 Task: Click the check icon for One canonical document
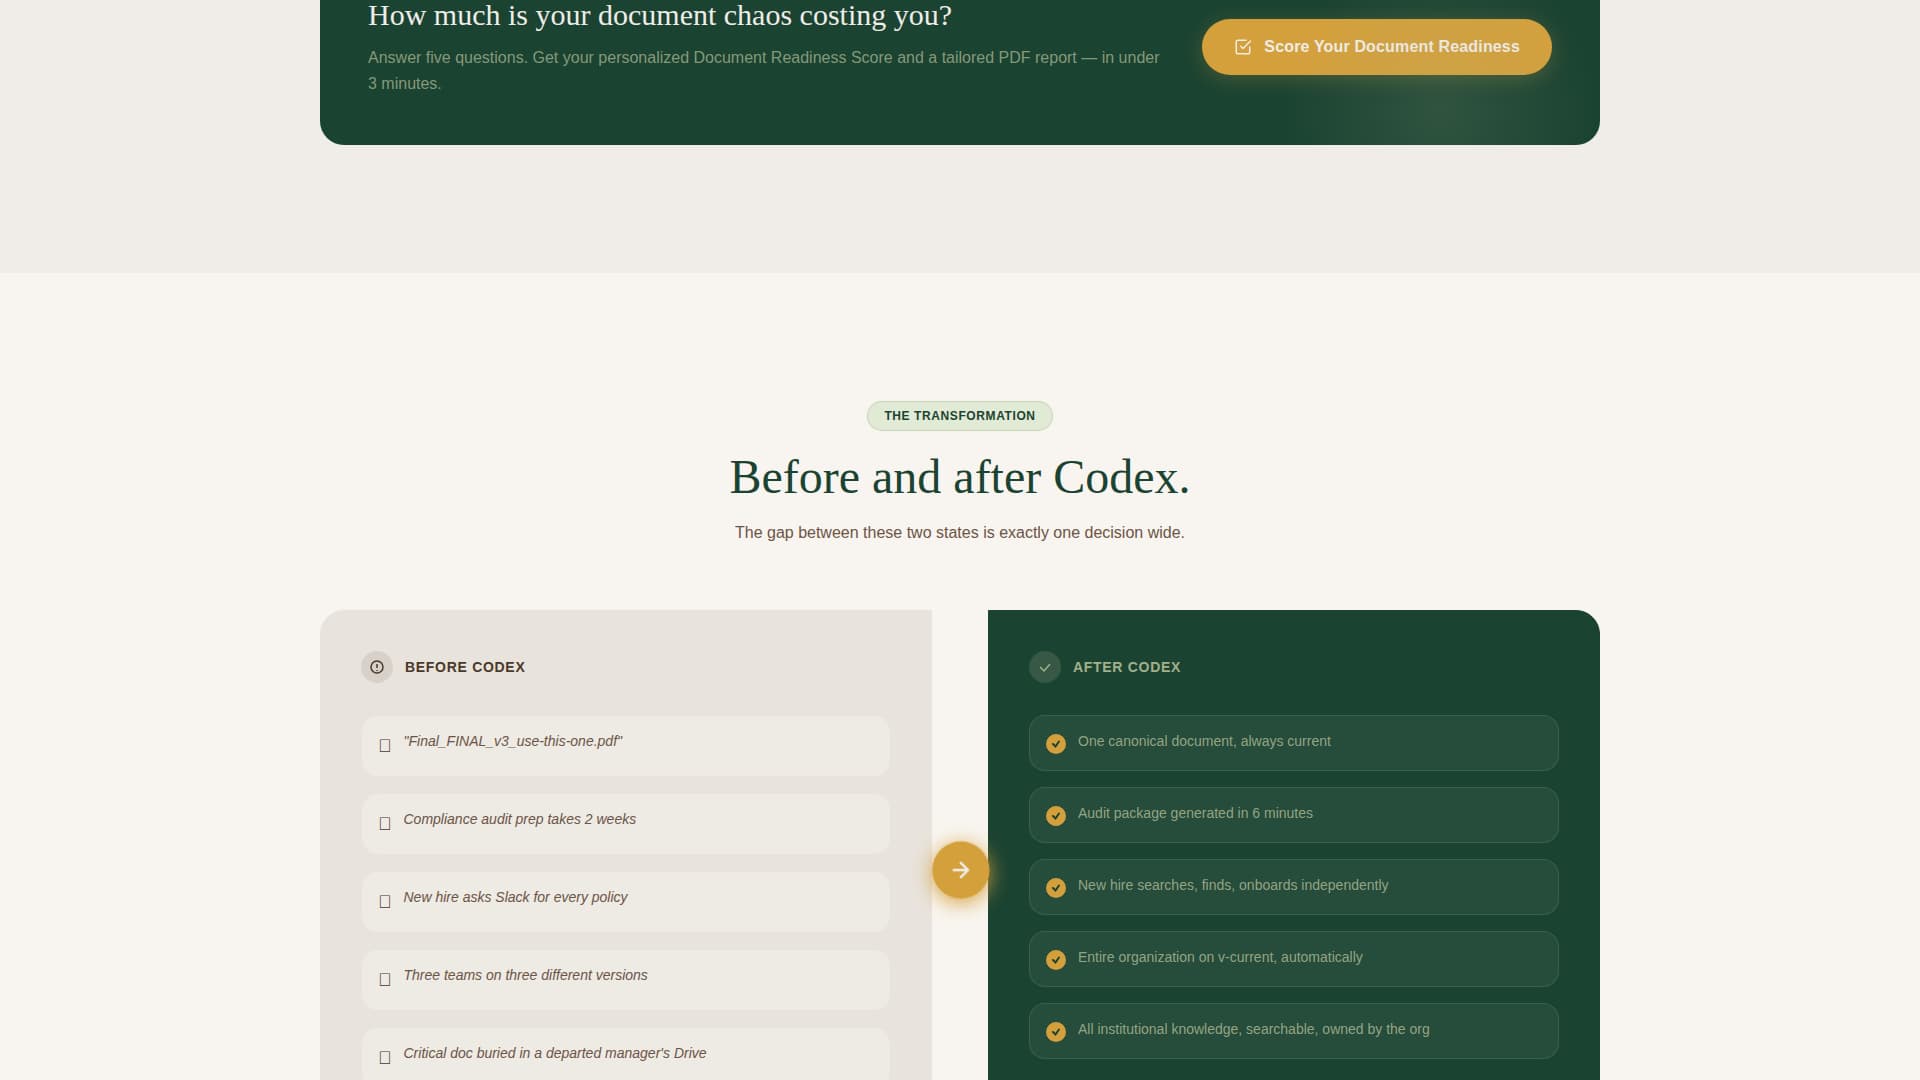pos(1056,744)
